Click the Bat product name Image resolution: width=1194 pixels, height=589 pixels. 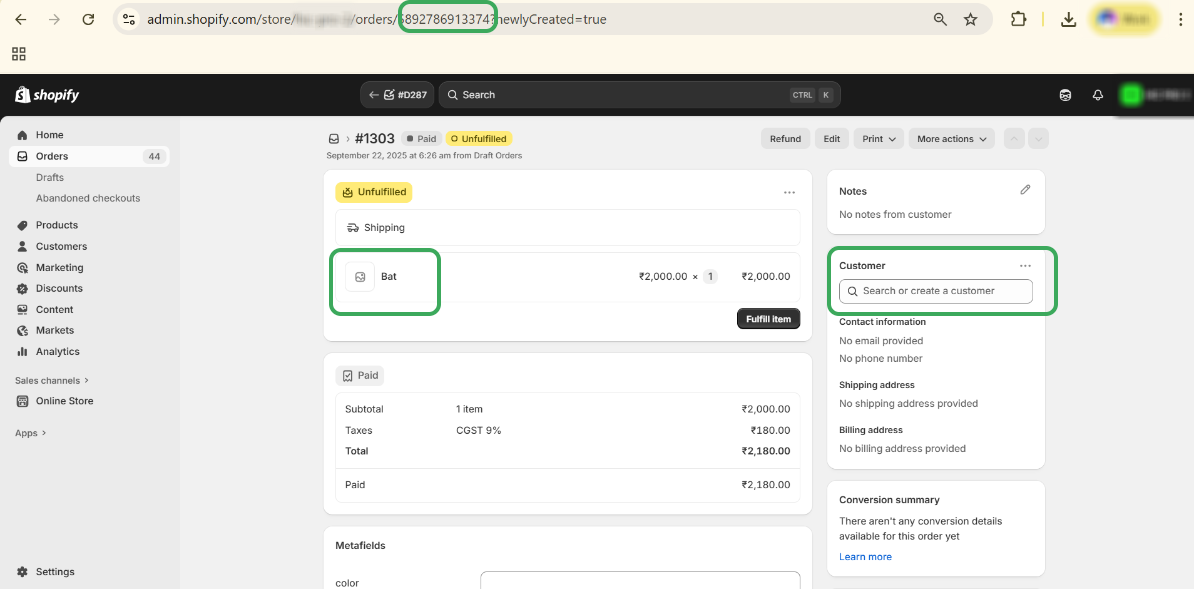pyautogui.click(x=389, y=277)
